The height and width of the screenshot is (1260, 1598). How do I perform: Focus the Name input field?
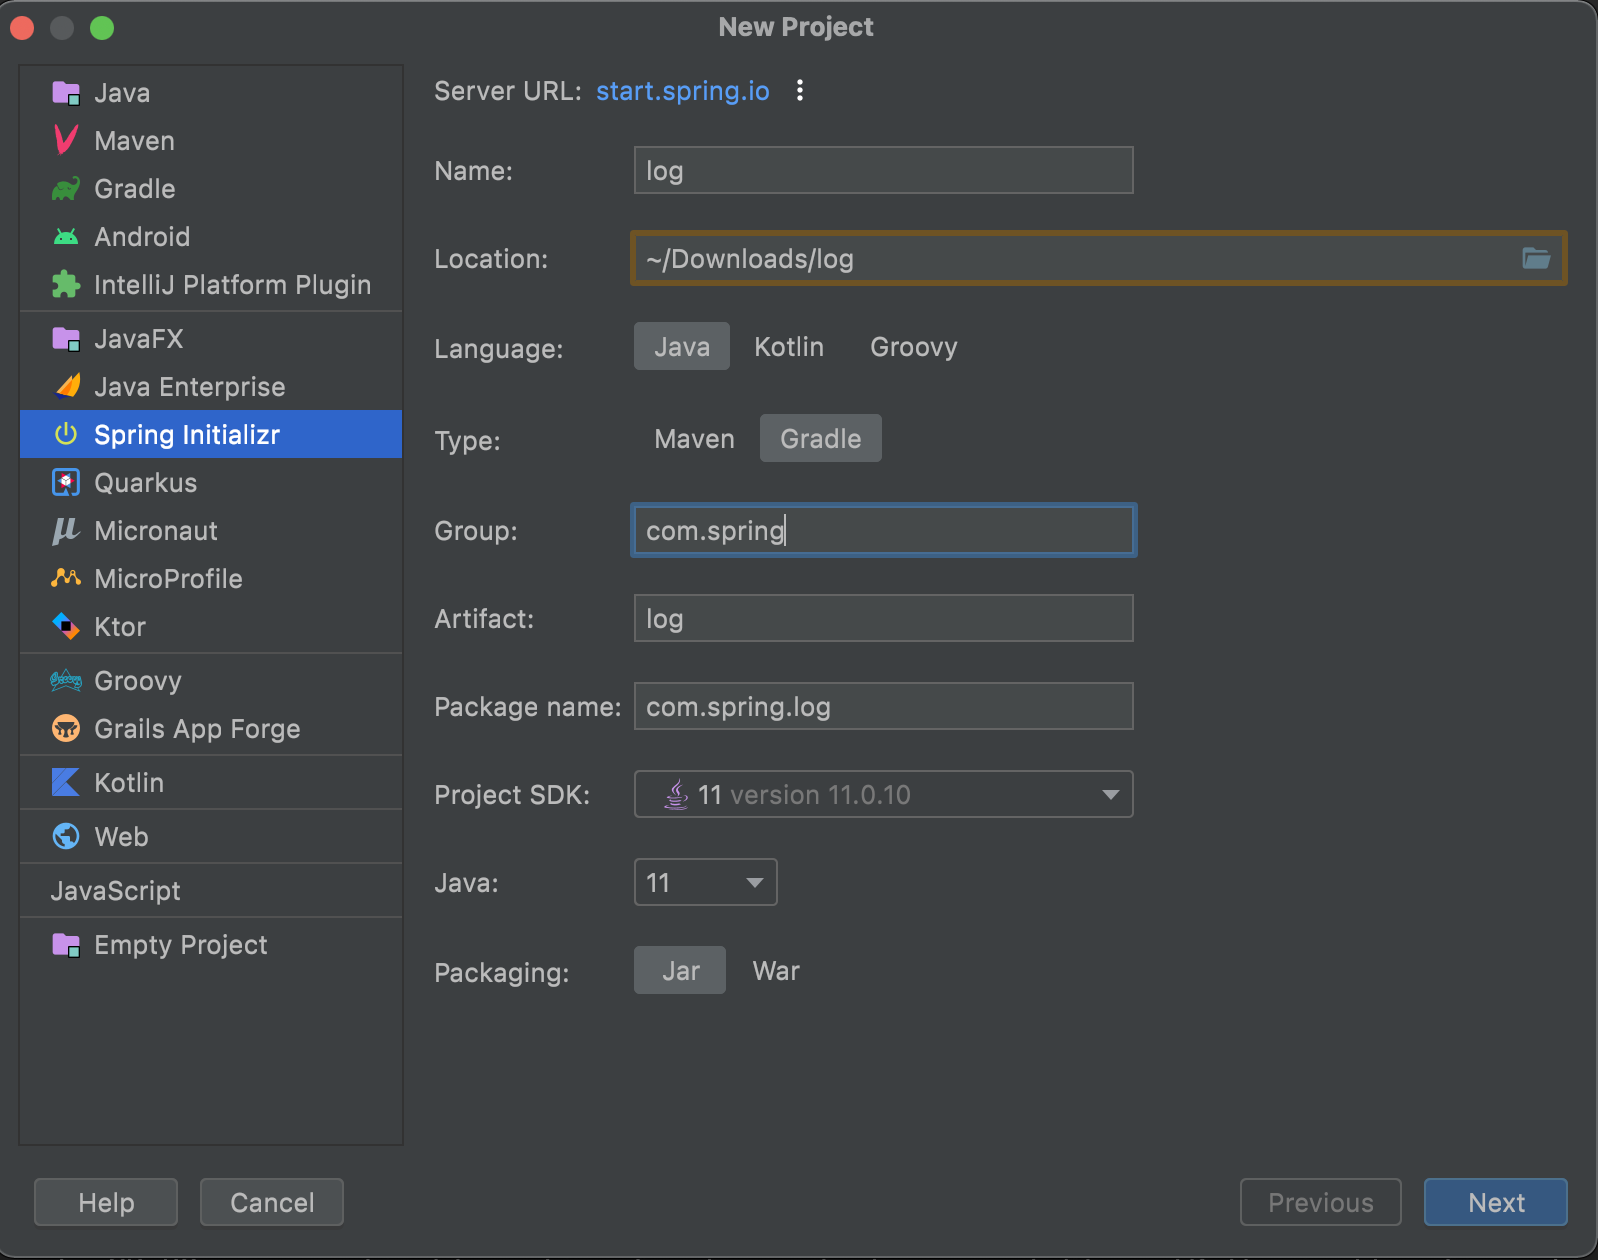(x=884, y=171)
